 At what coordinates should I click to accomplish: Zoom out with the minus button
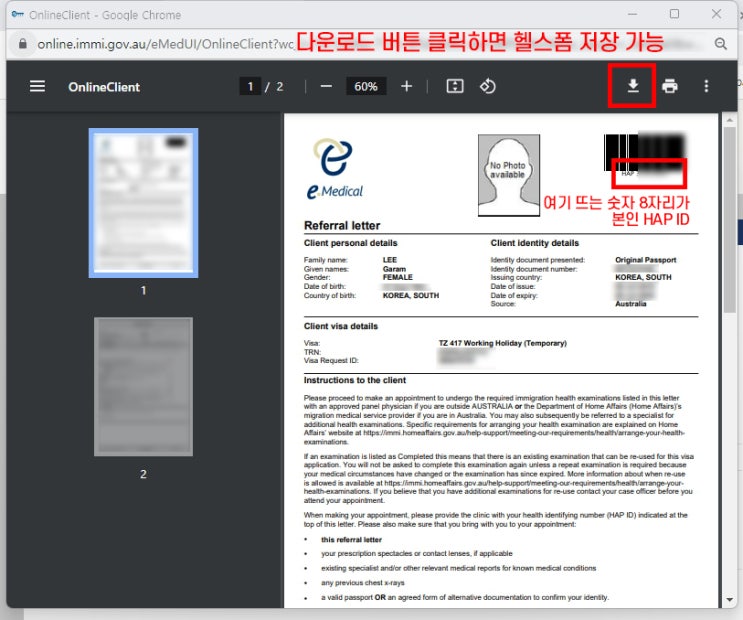(x=326, y=86)
